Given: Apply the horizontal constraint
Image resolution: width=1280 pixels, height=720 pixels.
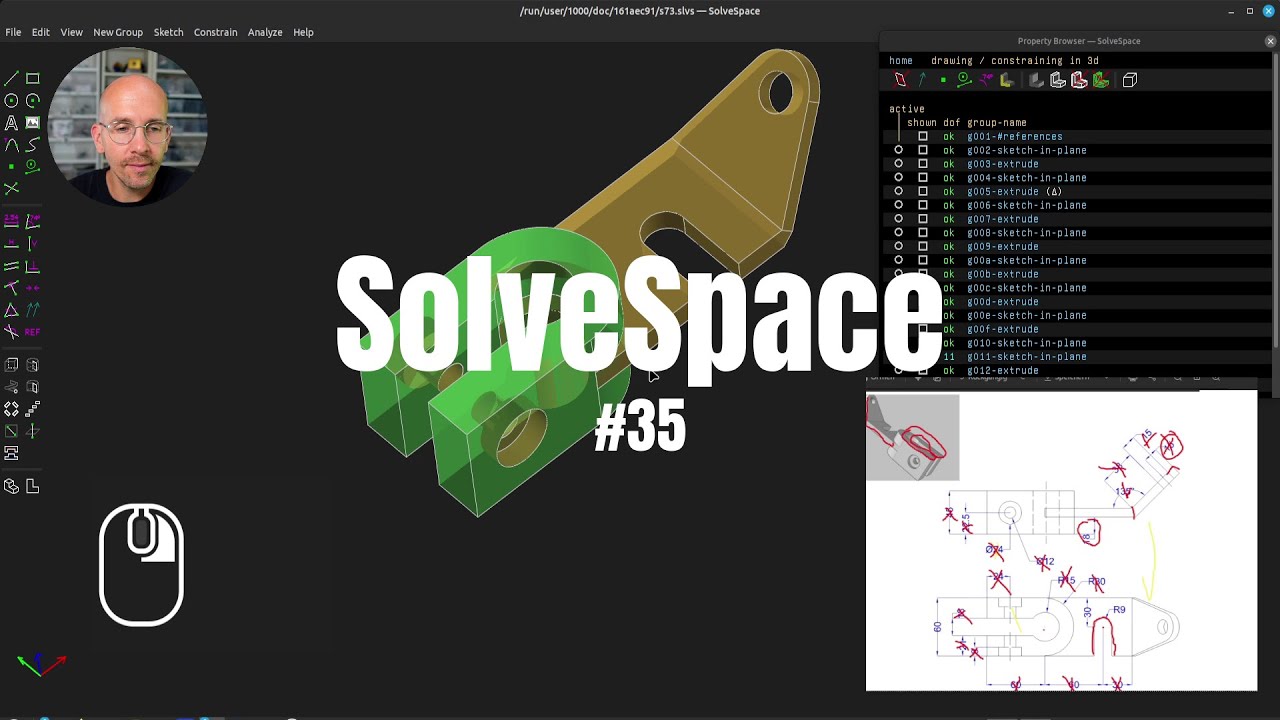Looking at the screenshot, I should point(11,243).
